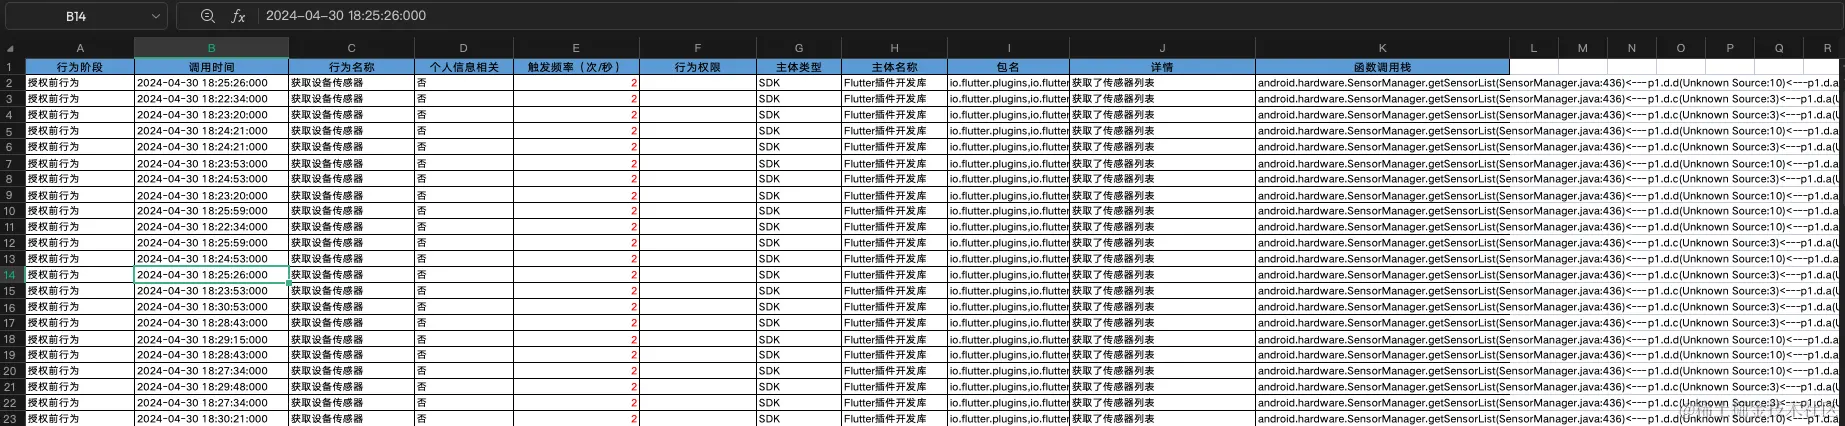
Task: Select the cell with time 18:29:48:000
Action: tap(211, 387)
